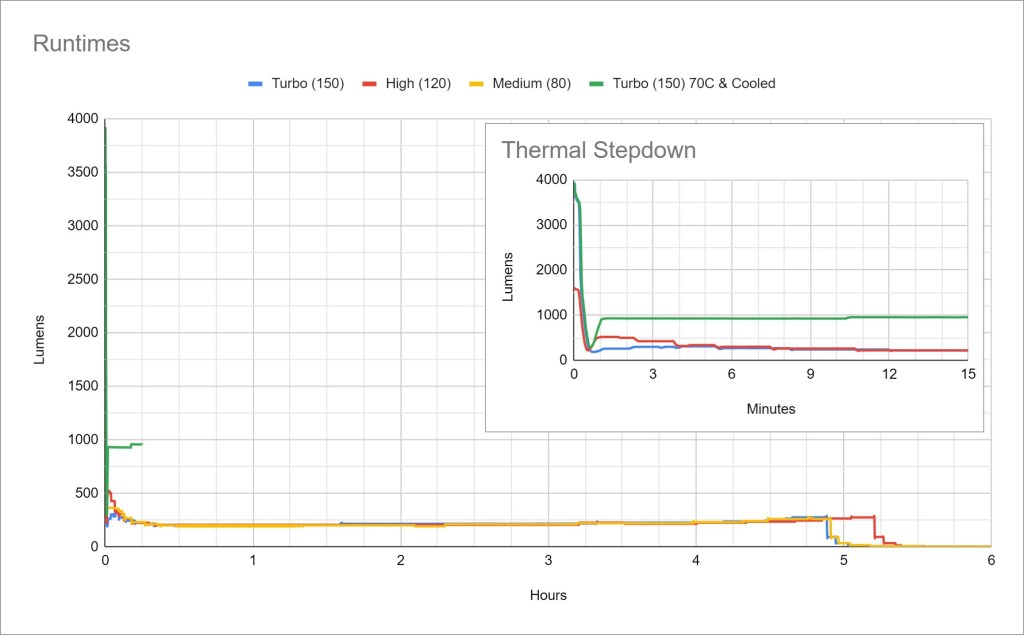The height and width of the screenshot is (635, 1024).
Task: Select the "High (120)" legend label text
Action: pyautogui.click(x=419, y=84)
